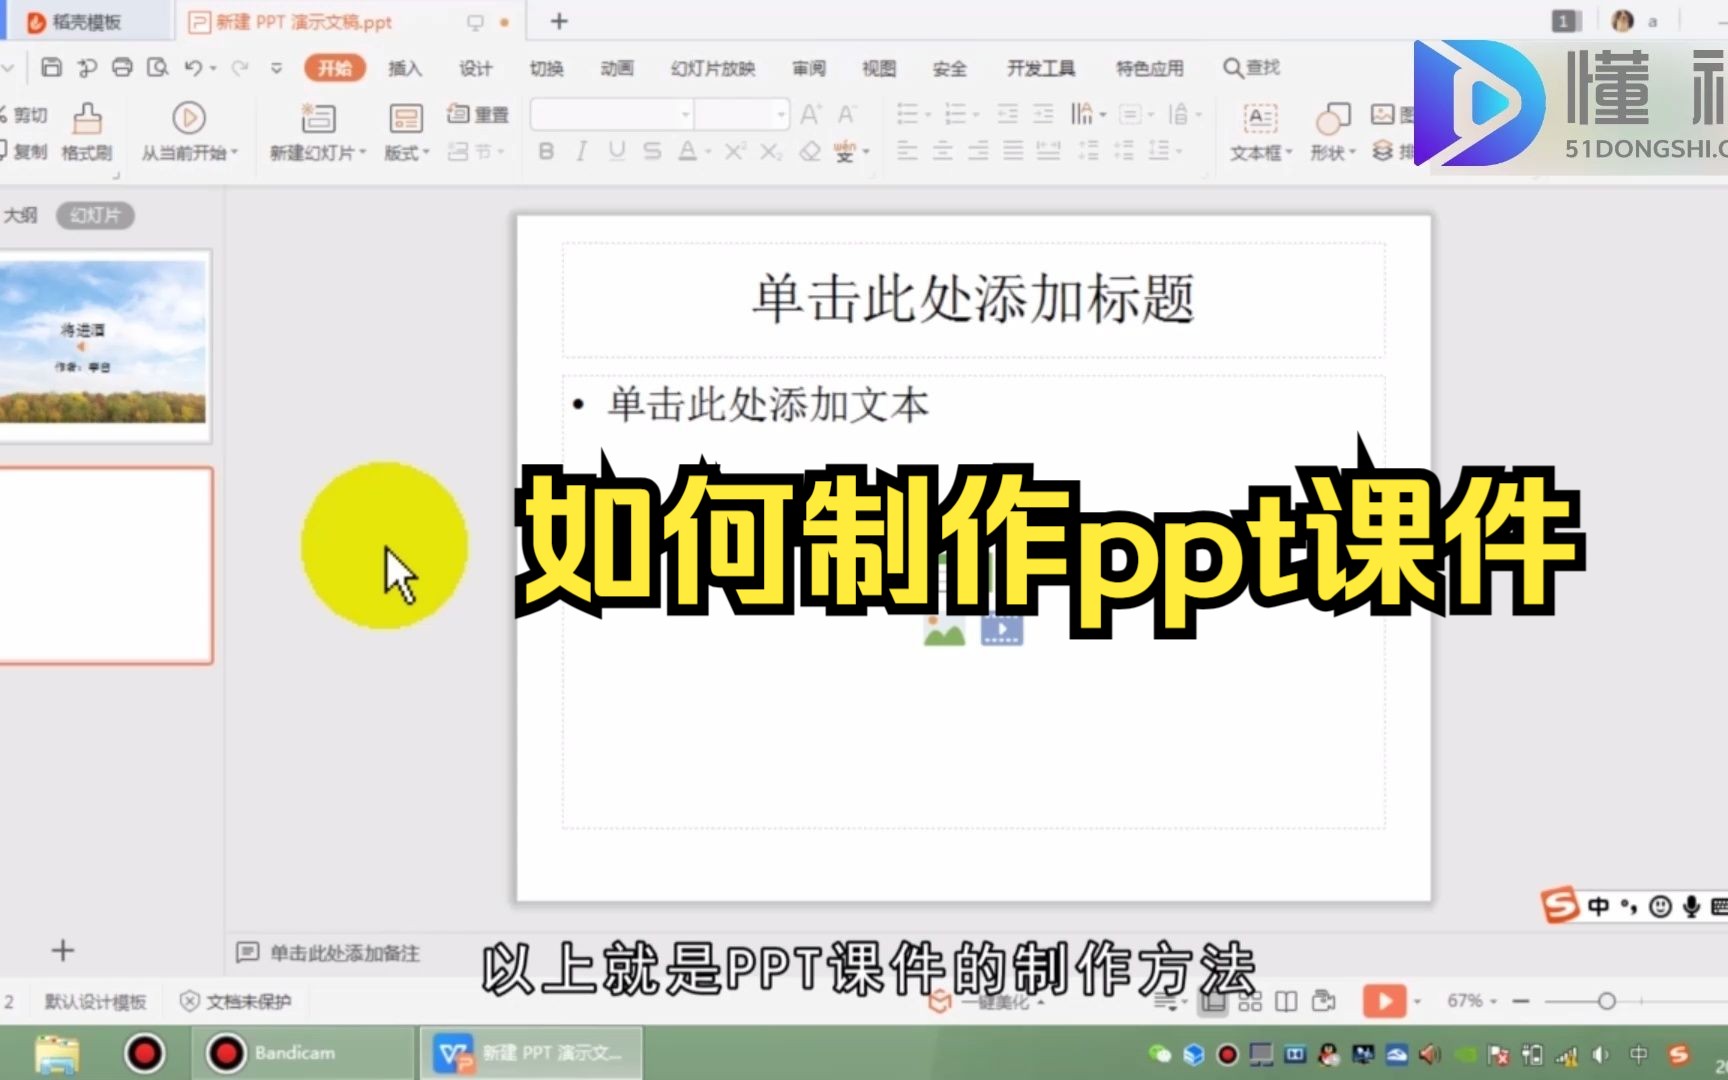Switch to the 动画 ribbon tab

(616, 68)
